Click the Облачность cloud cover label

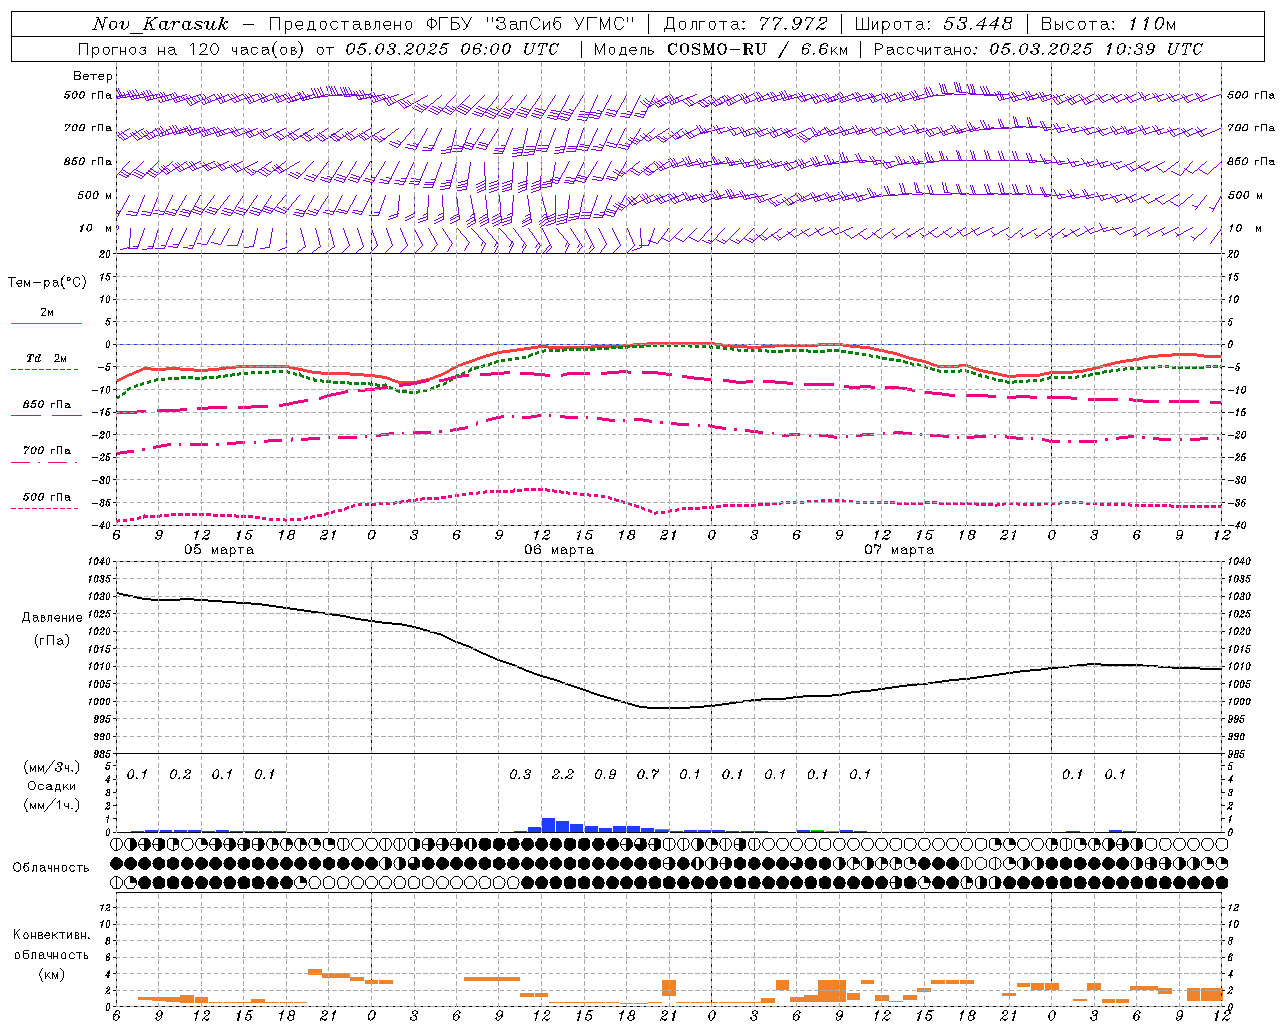(x=51, y=868)
